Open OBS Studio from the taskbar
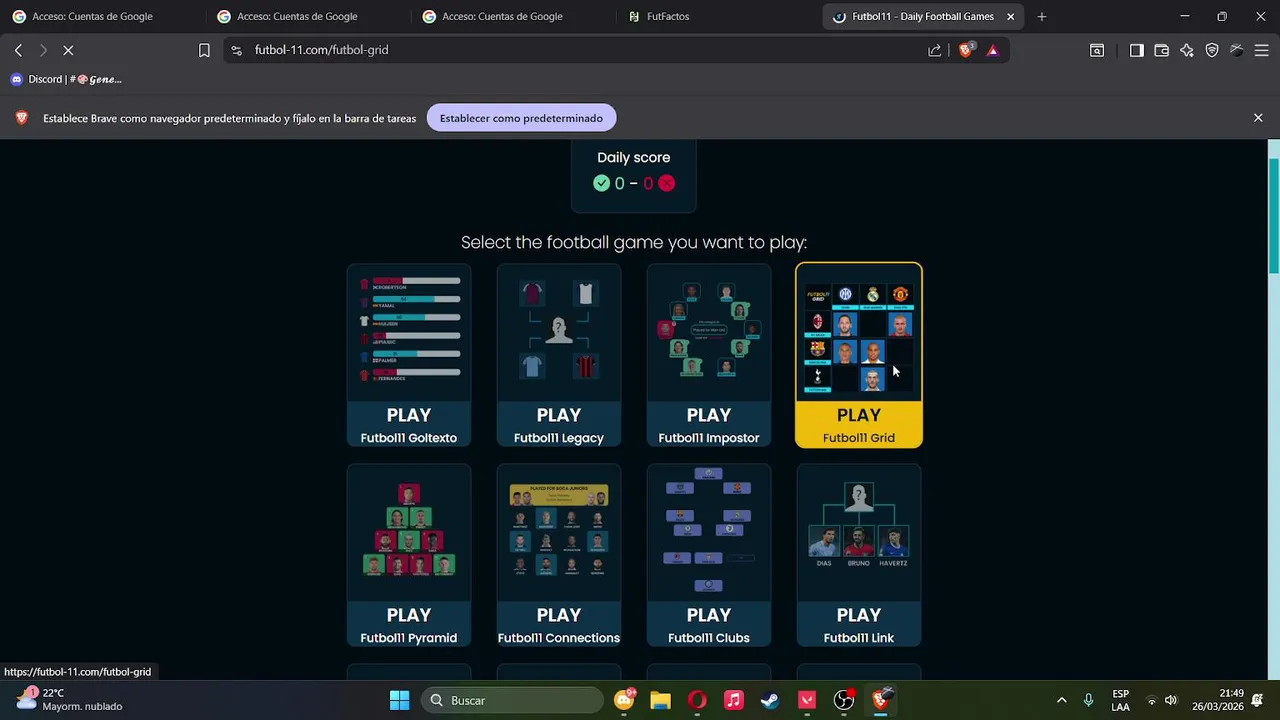The image size is (1280, 720). click(844, 700)
